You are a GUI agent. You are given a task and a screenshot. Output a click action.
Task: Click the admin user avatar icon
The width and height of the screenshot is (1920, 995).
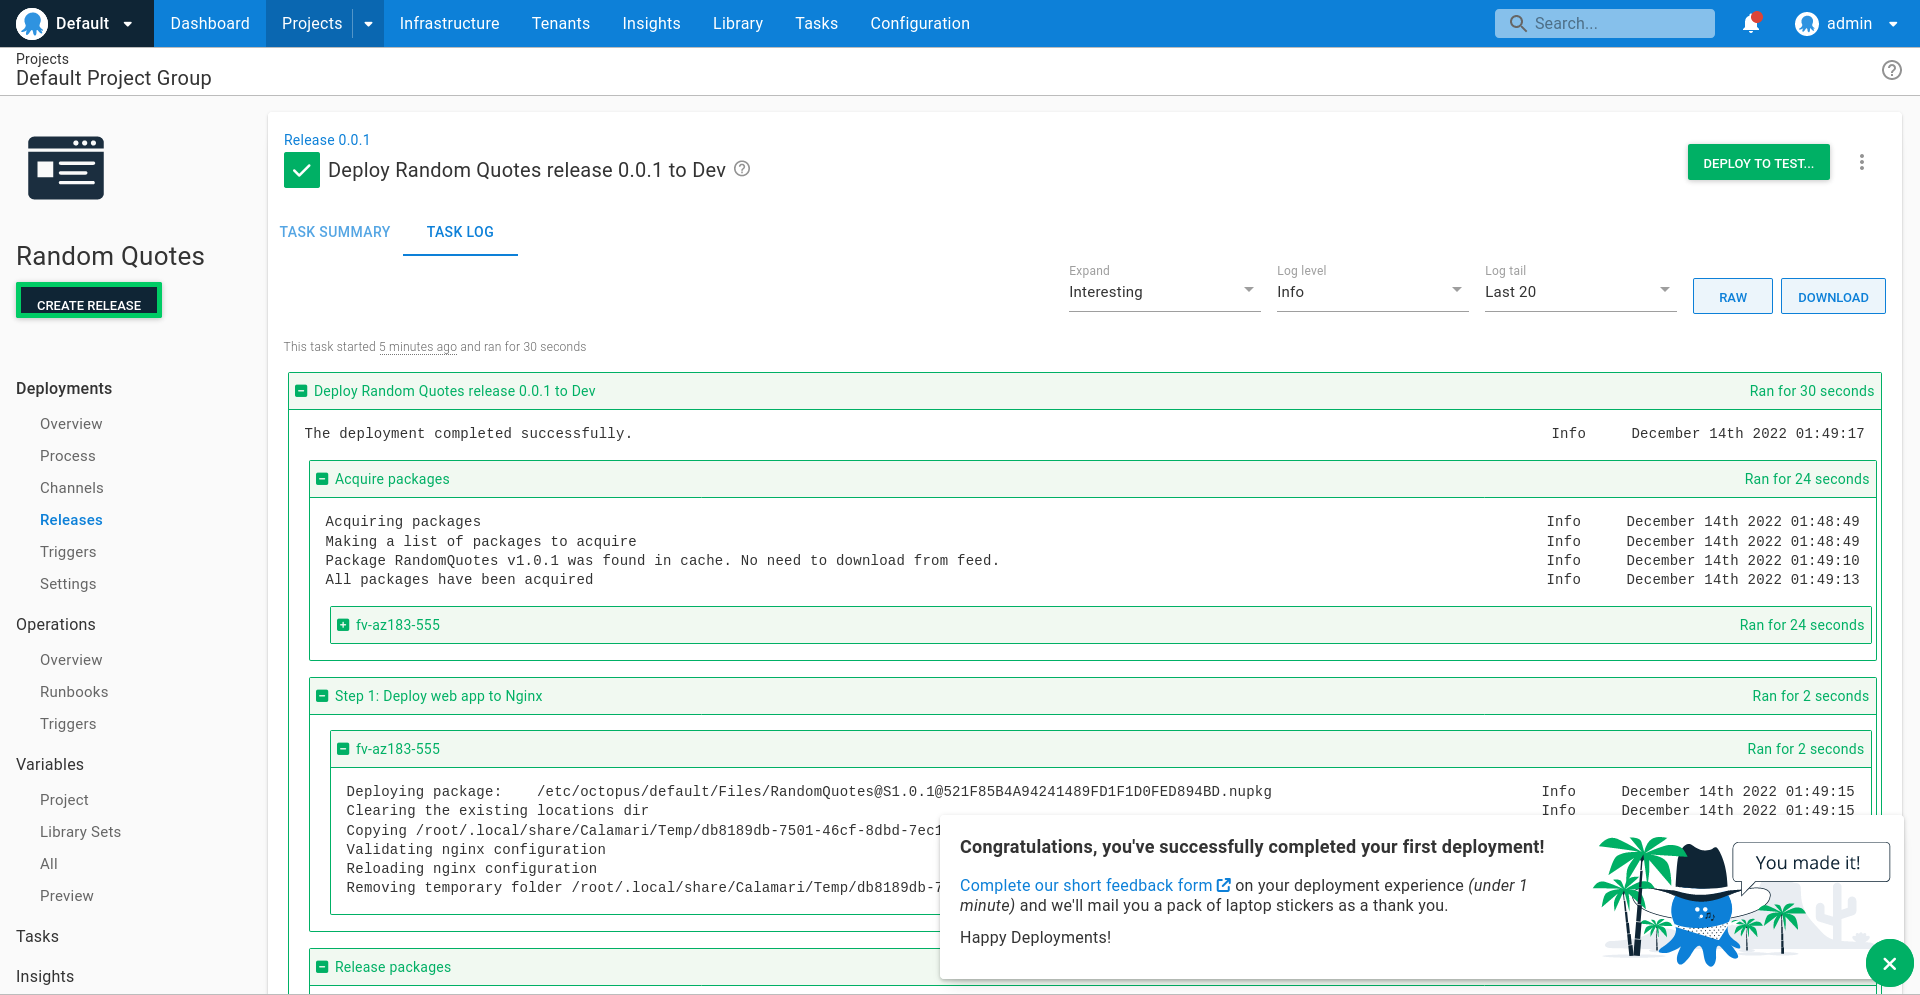(x=1806, y=23)
